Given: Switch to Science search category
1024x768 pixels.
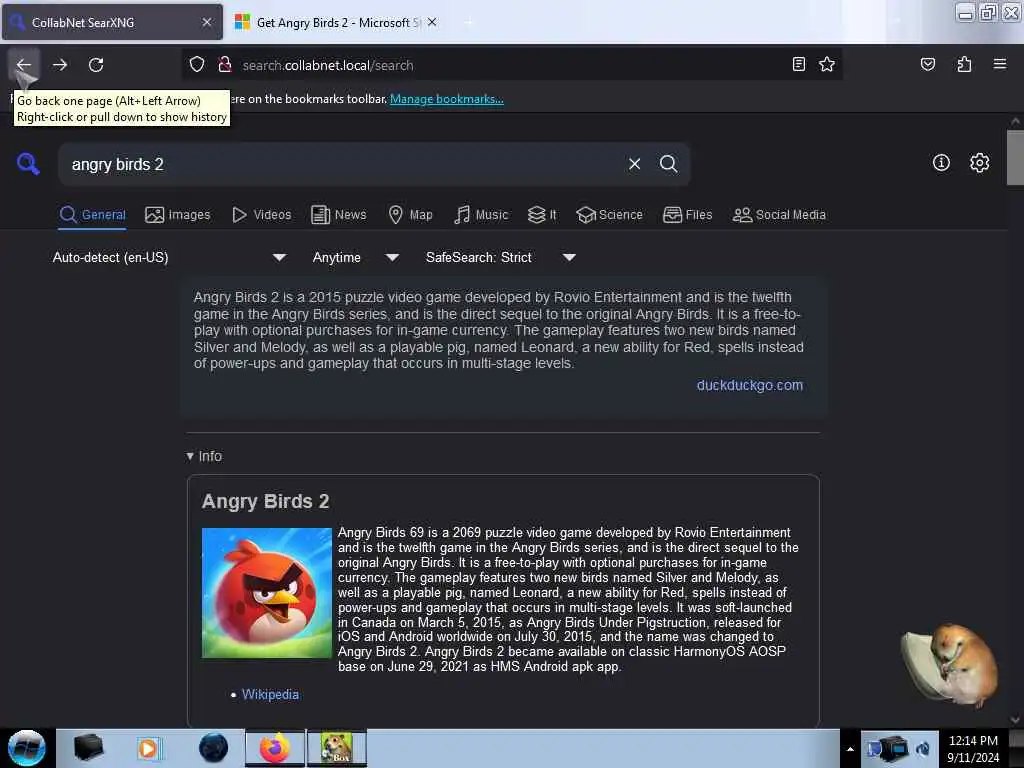Looking at the screenshot, I should pyautogui.click(x=609, y=214).
